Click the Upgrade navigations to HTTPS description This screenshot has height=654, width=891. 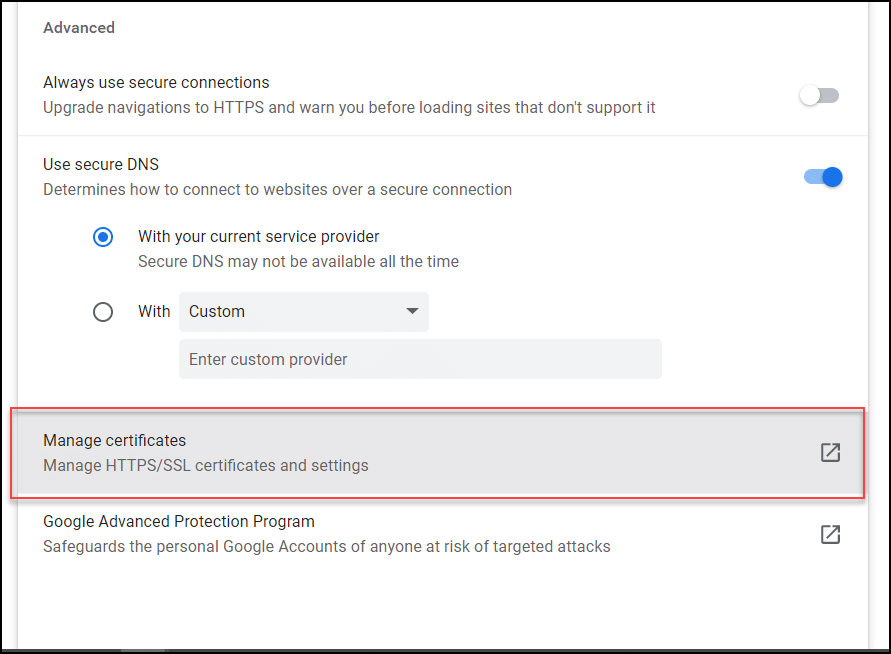(349, 107)
